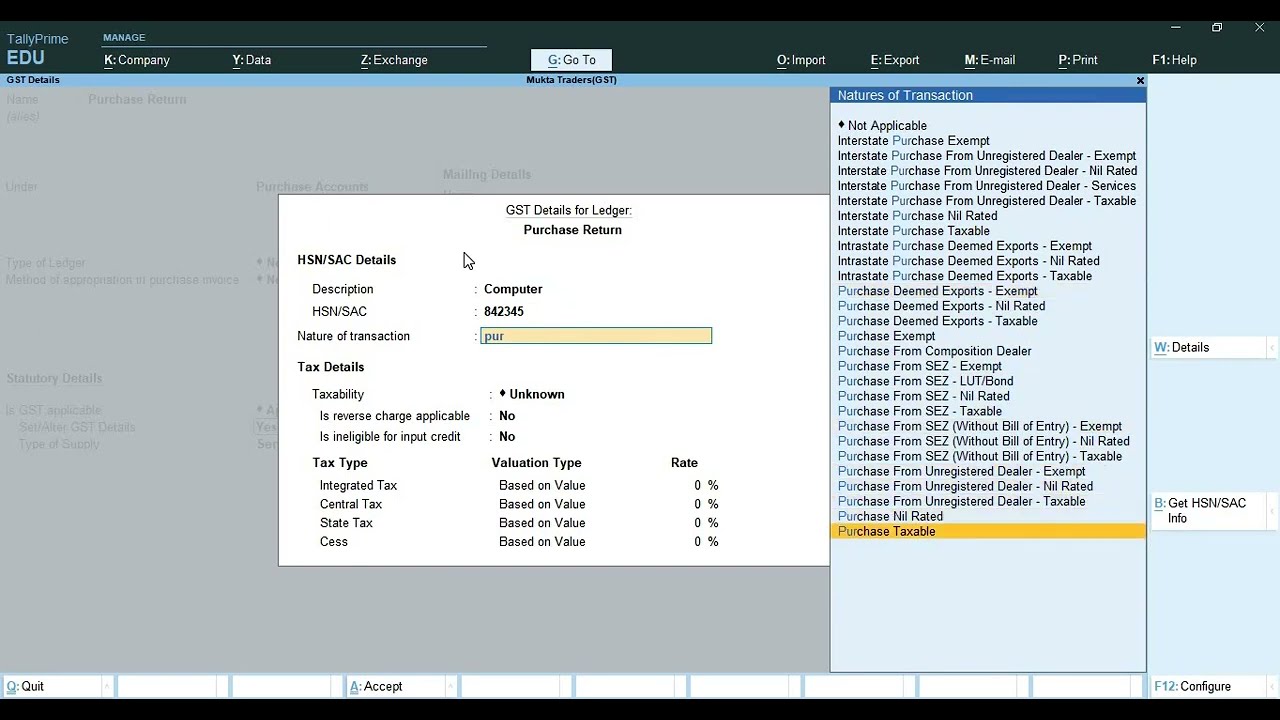This screenshot has width=1280, height=720.
Task: Select Purchase From Unregistered Dealer - Taxable
Action: [988, 501]
